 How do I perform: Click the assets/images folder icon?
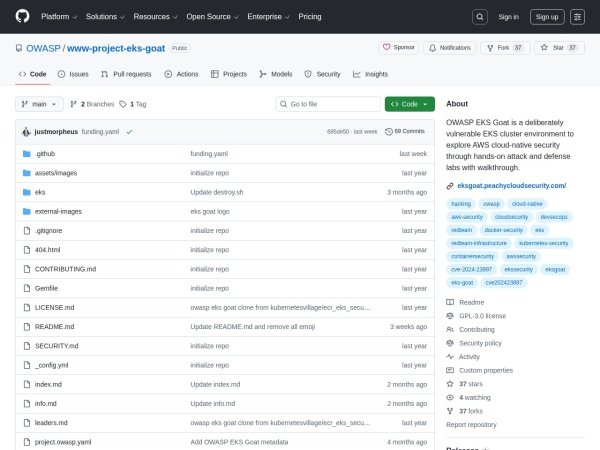click(26, 173)
